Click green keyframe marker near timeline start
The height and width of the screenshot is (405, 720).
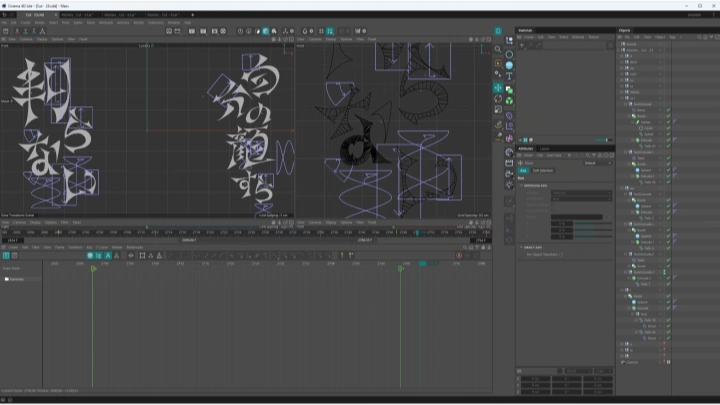[93, 269]
